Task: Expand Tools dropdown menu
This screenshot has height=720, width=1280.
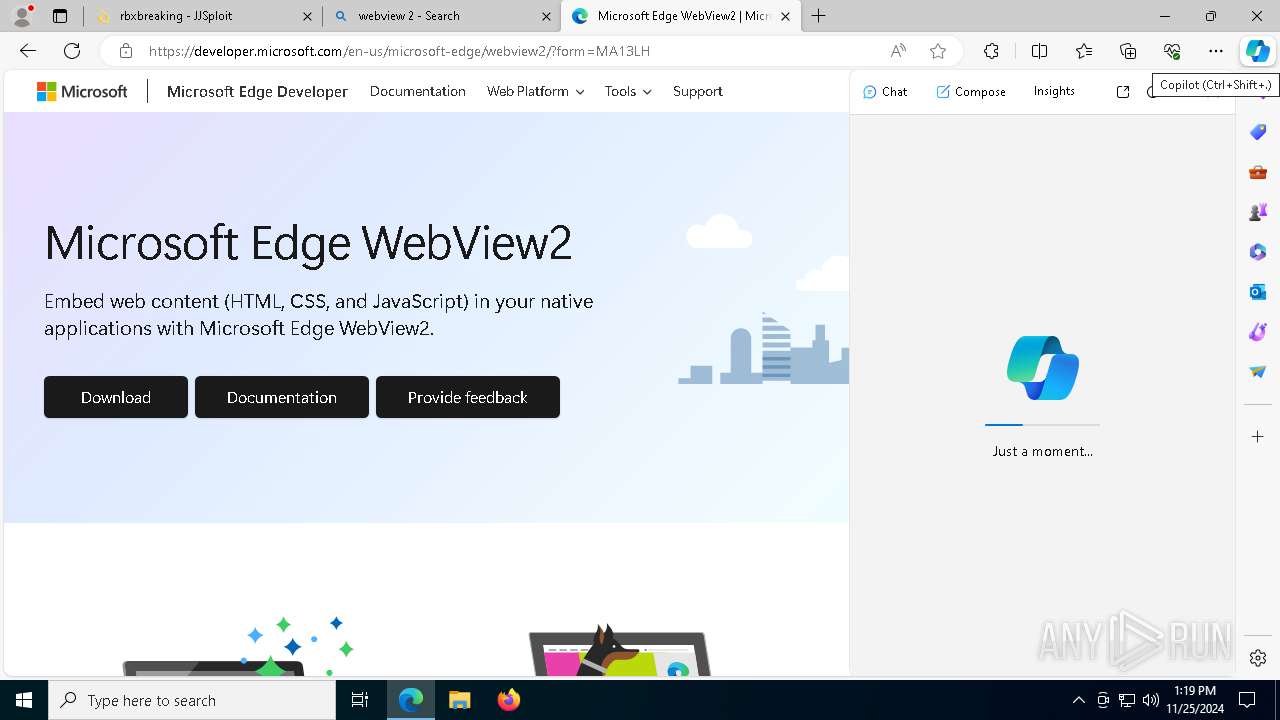Action: (x=628, y=91)
